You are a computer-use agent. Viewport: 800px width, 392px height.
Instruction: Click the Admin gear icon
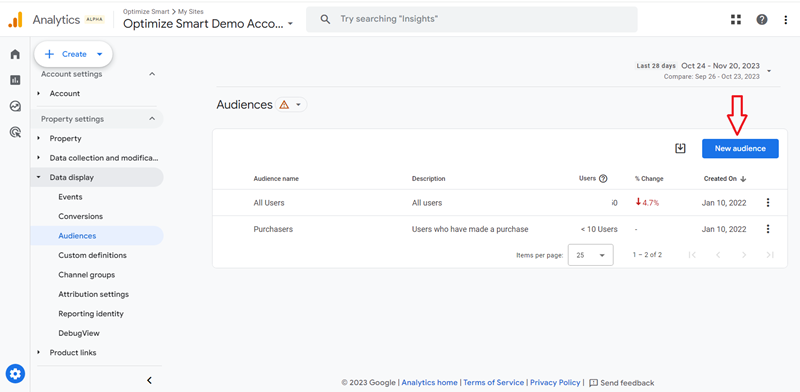tap(15, 374)
